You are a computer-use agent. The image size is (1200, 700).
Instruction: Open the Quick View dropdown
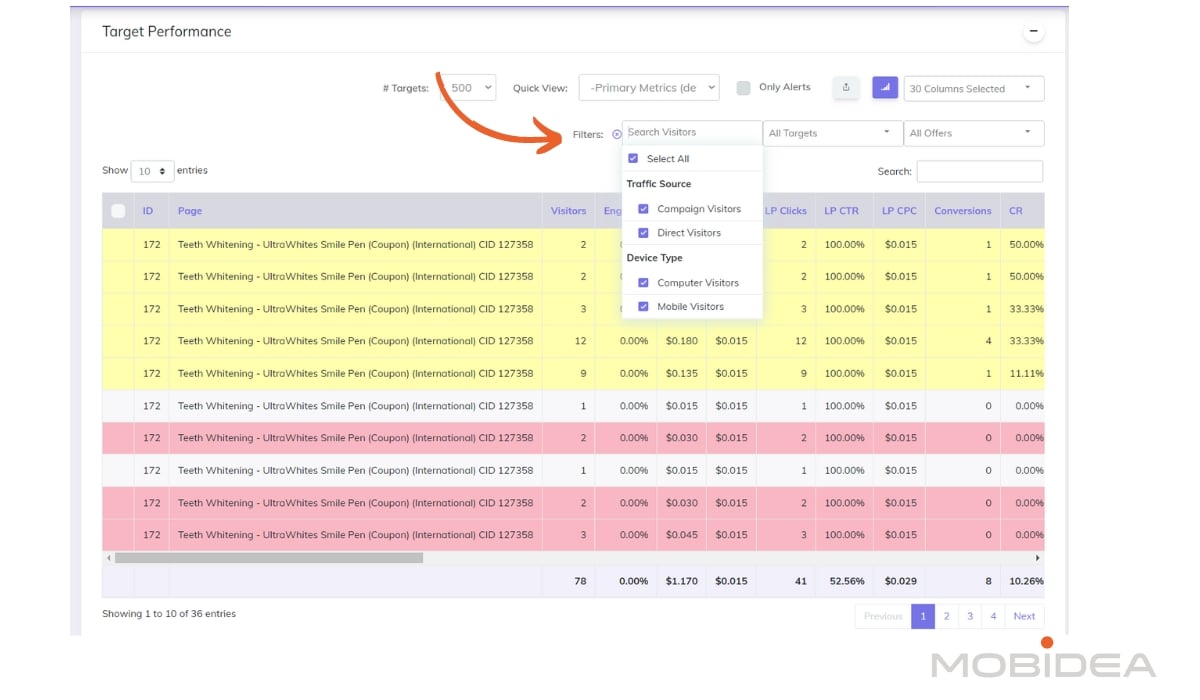point(648,88)
